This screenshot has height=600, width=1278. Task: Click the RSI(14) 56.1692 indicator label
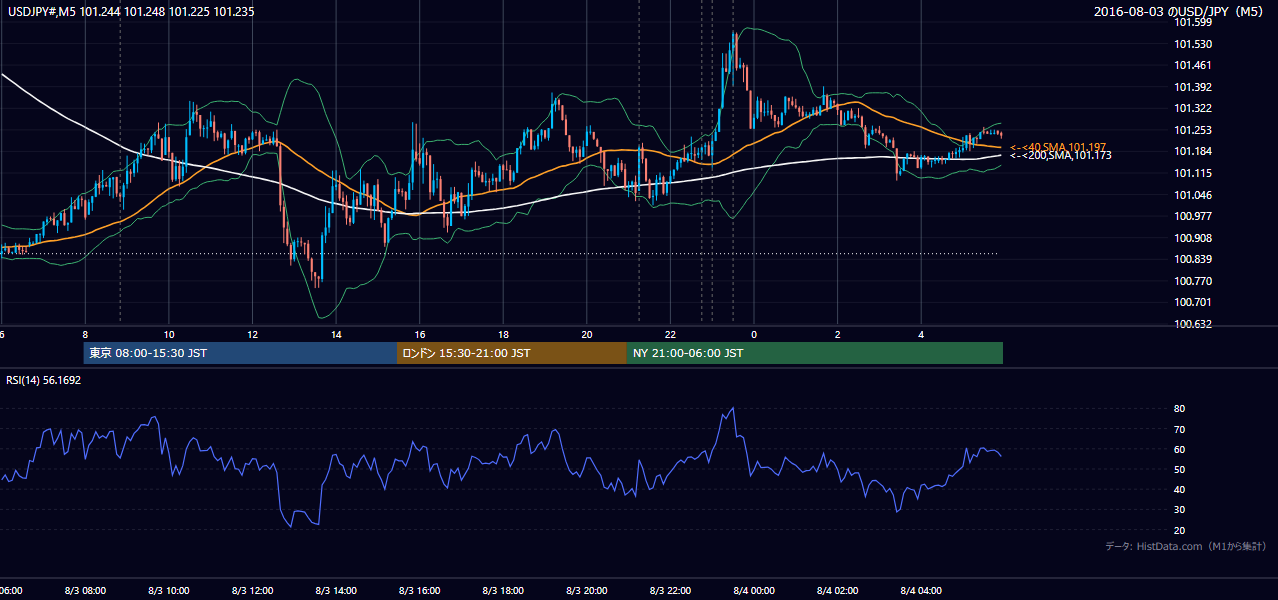tap(44, 380)
